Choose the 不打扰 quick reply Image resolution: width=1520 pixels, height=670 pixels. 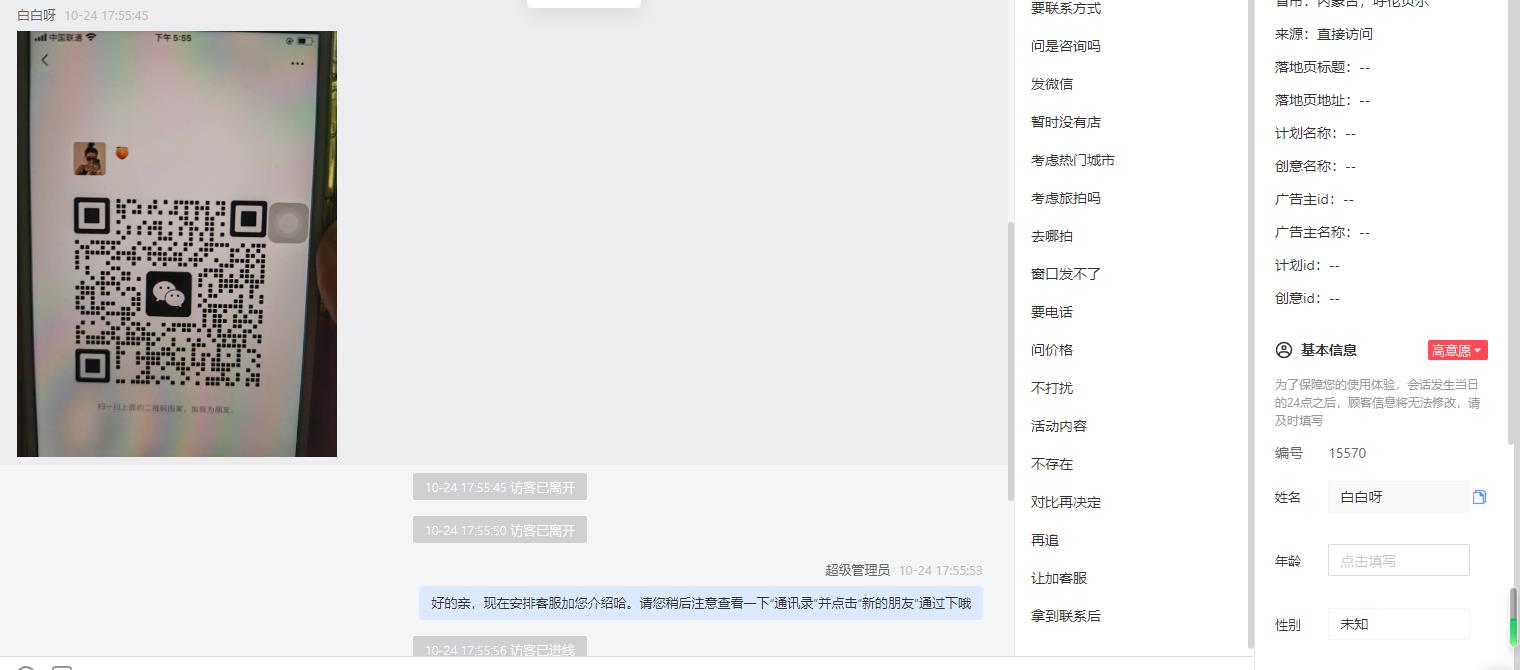click(1052, 388)
